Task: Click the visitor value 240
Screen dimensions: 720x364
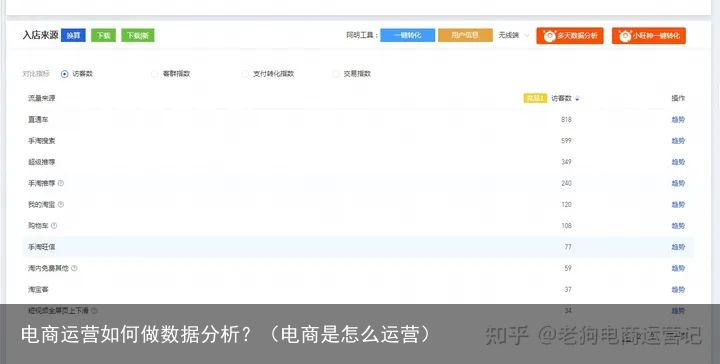Action: pyautogui.click(x=566, y=183)
